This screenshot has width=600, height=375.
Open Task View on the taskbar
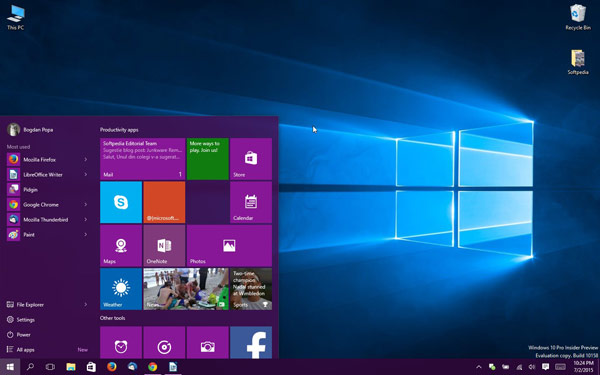pyautogui.click(x=50, y=367)
